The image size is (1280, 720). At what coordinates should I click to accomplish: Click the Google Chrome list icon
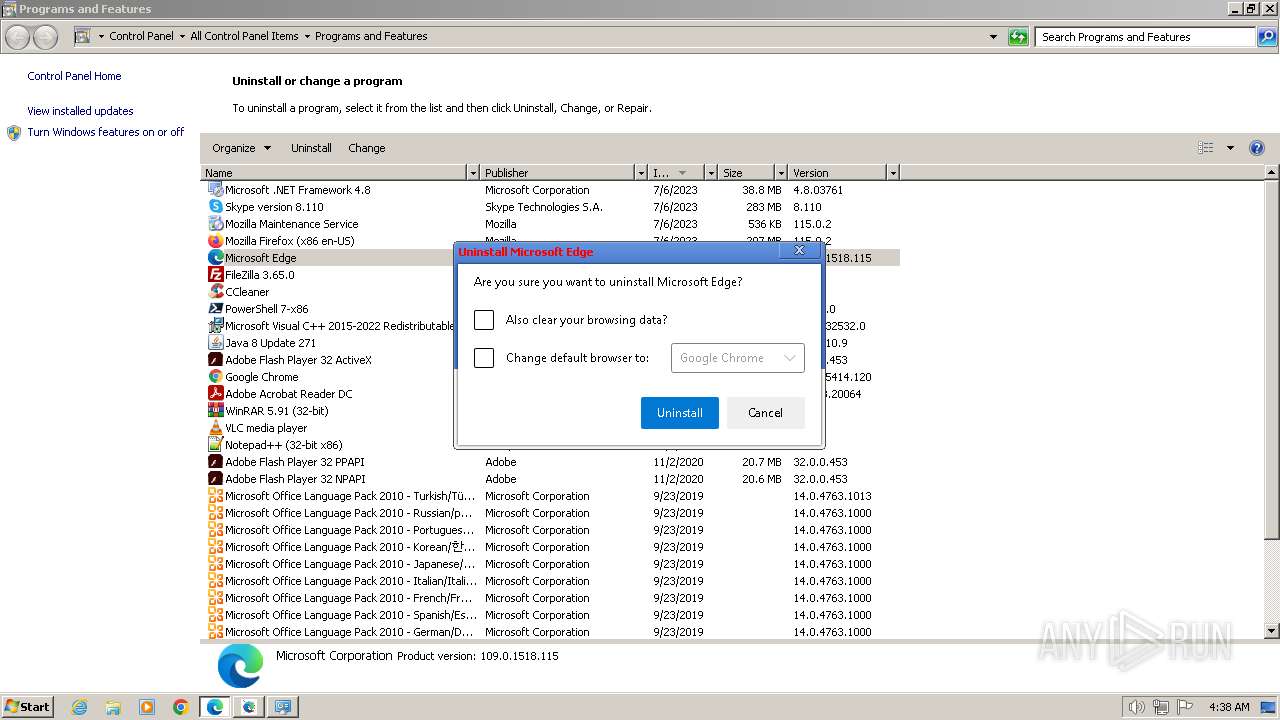pyautogui.click(x=215, y=377)
